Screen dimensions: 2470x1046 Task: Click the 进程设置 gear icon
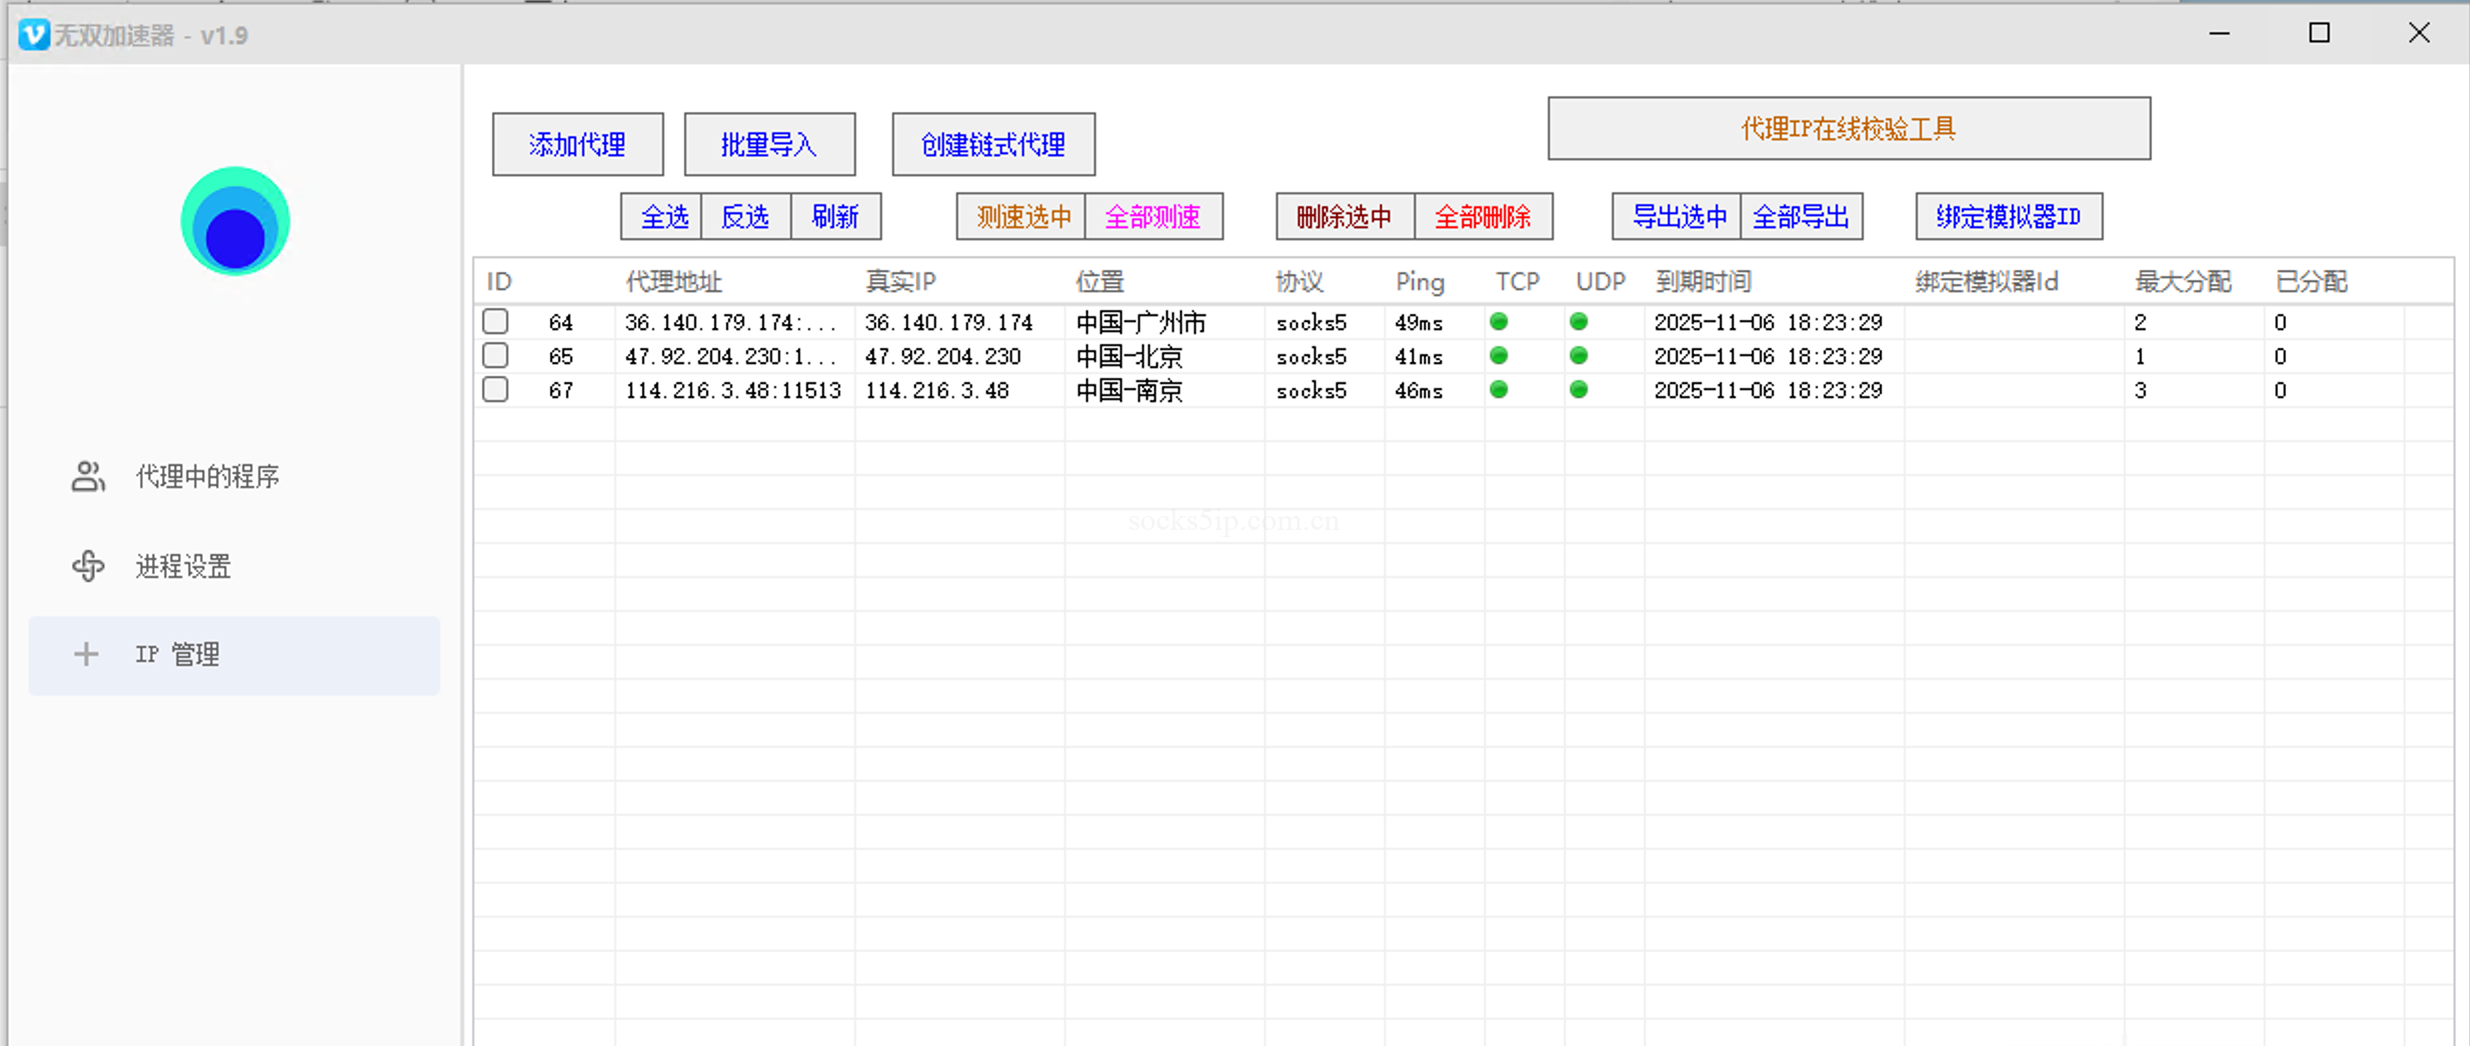pyautogui.click(x=88, y=566)
